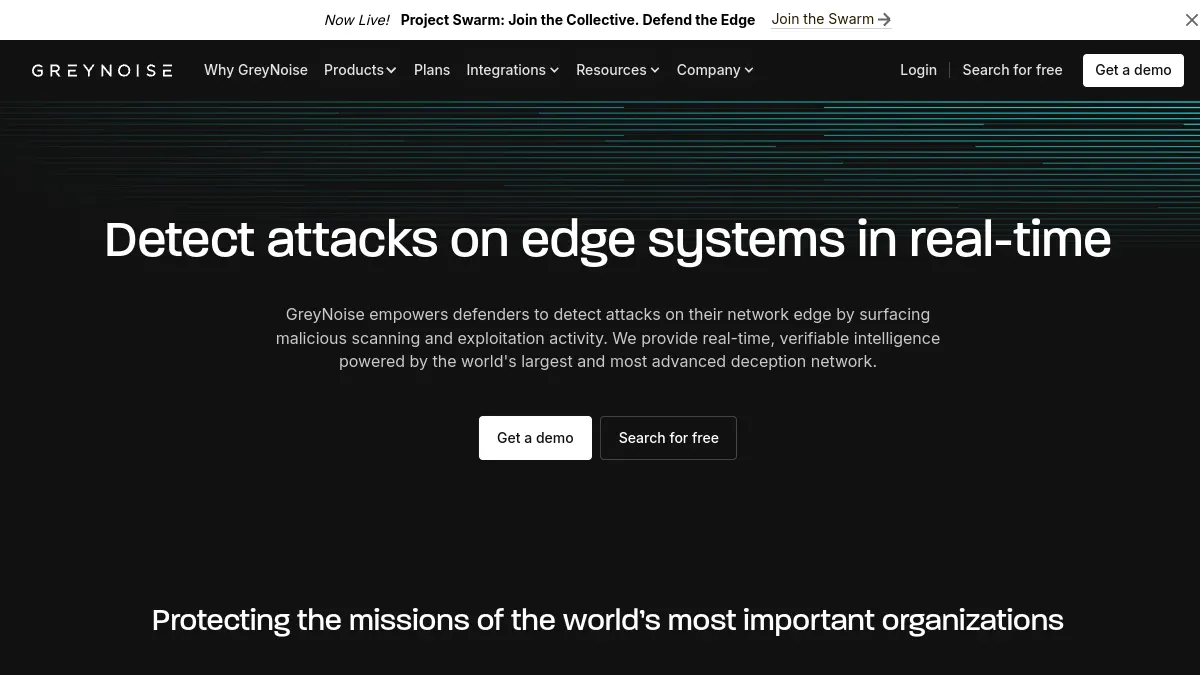Click the outlined Search for free hero button
1200x675 pixels.
pyautogui.click(x=668, y=438)
